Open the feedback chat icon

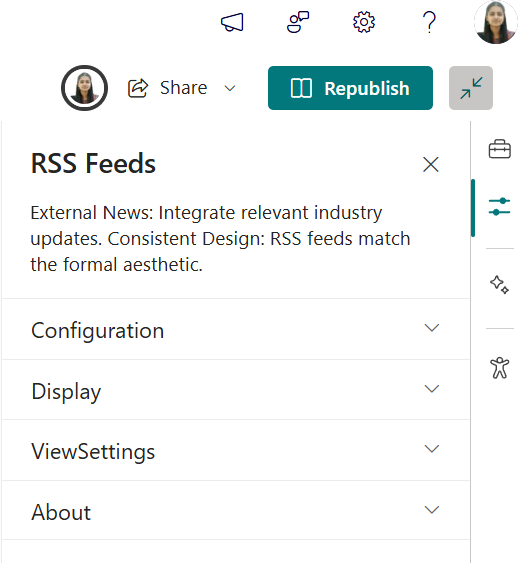coord(298,22)
